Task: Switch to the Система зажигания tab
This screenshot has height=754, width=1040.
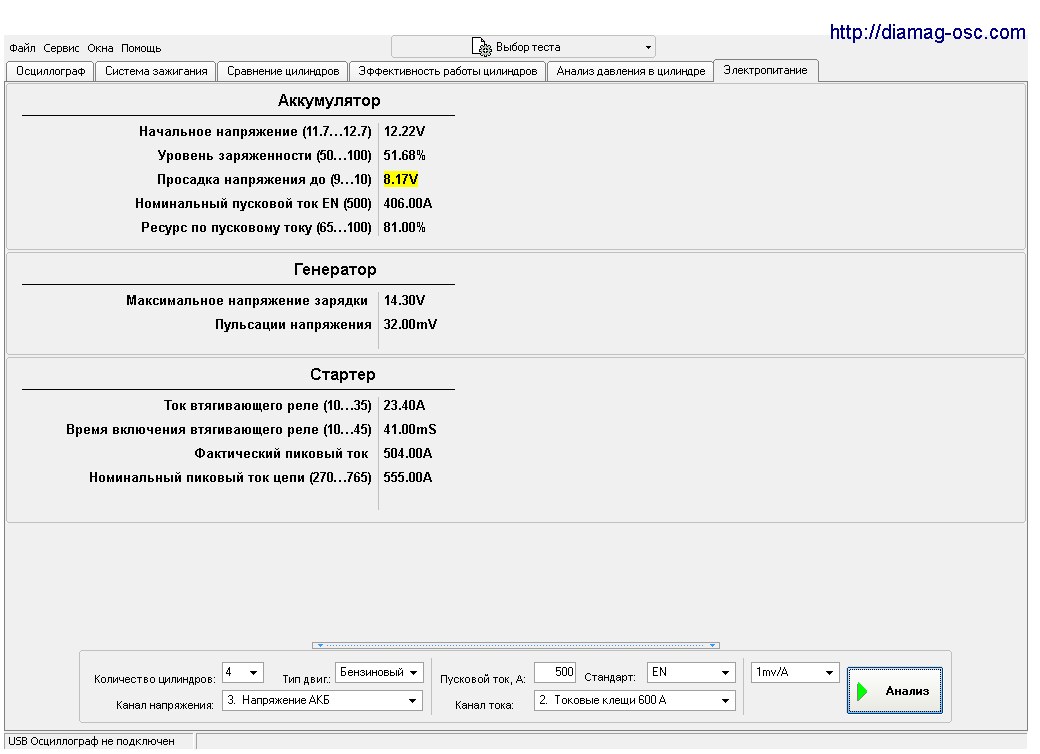Action: coord(156,71)
